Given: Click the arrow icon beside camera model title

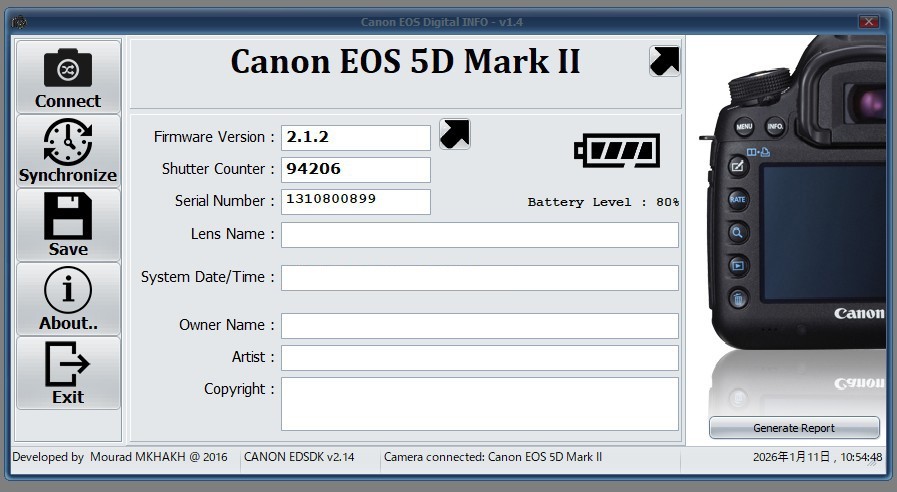Looking at the screenshot, I should coord(665,61).
